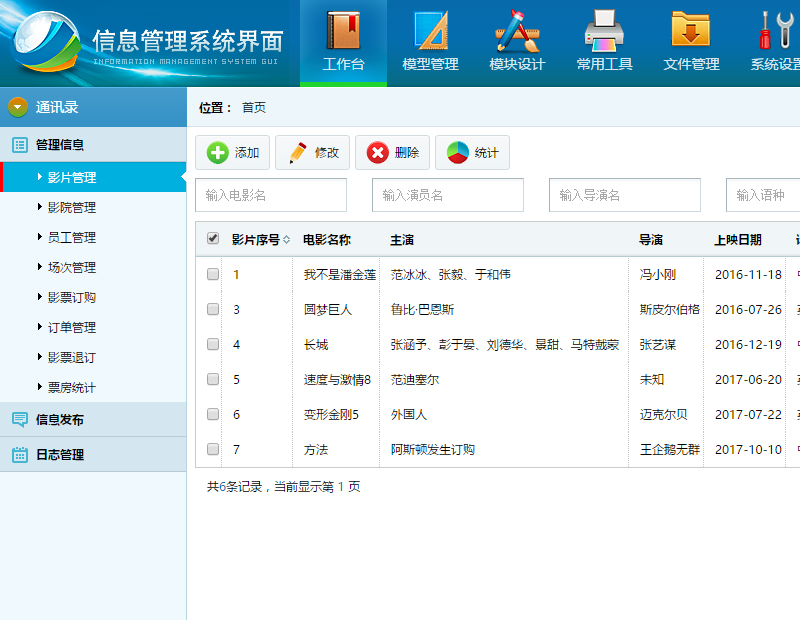Viewport: 800px width, 620px height.
Task: Open 系统设置 screwdriver wrench icon
Action: [778, 30]
